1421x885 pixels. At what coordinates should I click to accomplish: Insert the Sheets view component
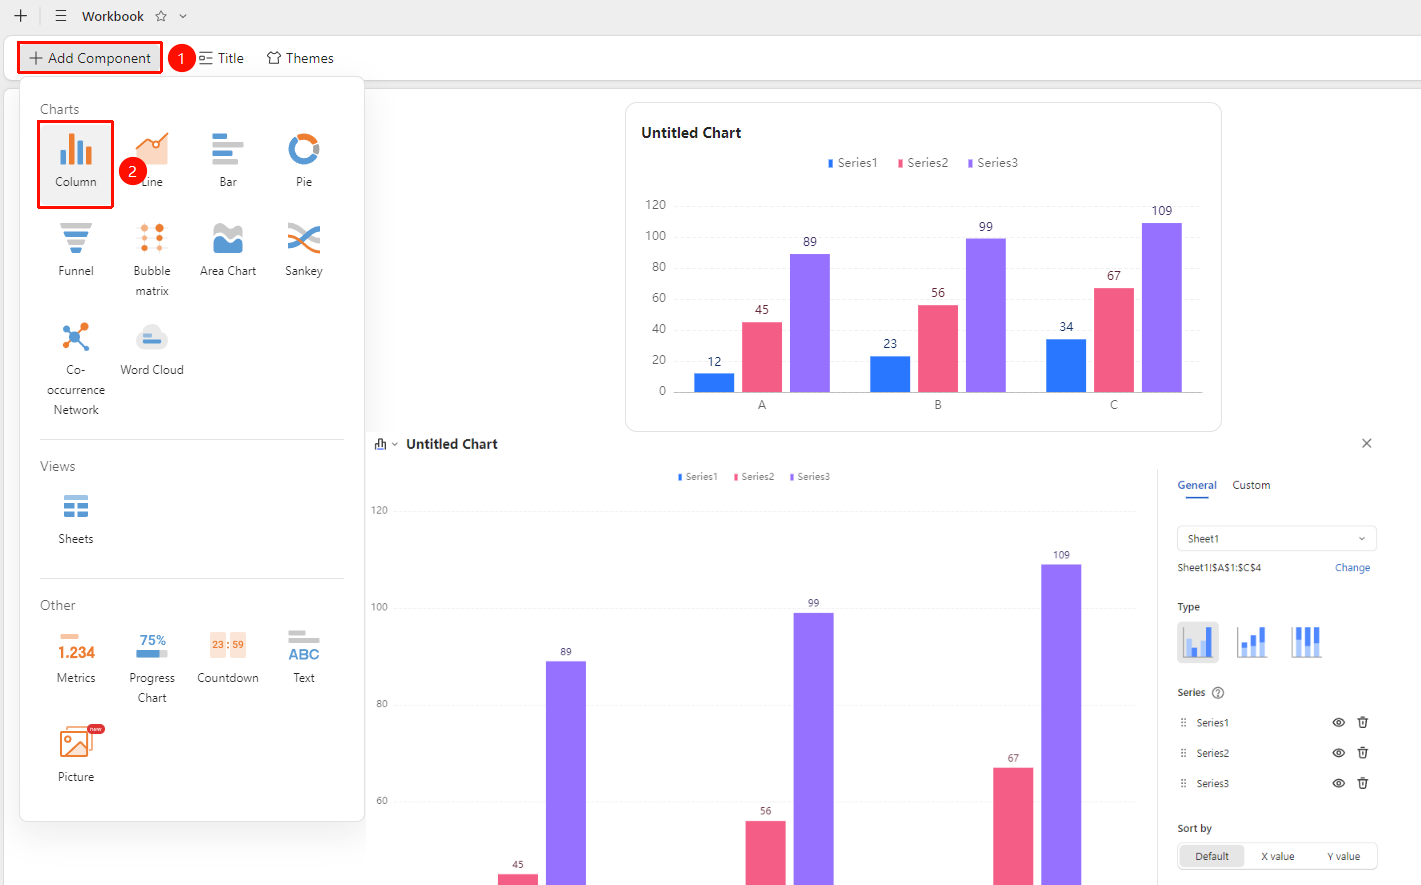pos(76,518)
